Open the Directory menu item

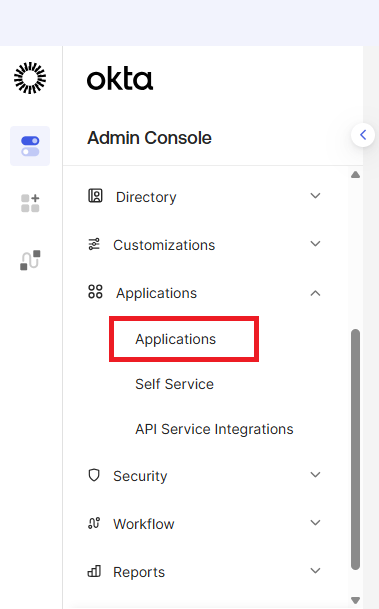[146, 197]
